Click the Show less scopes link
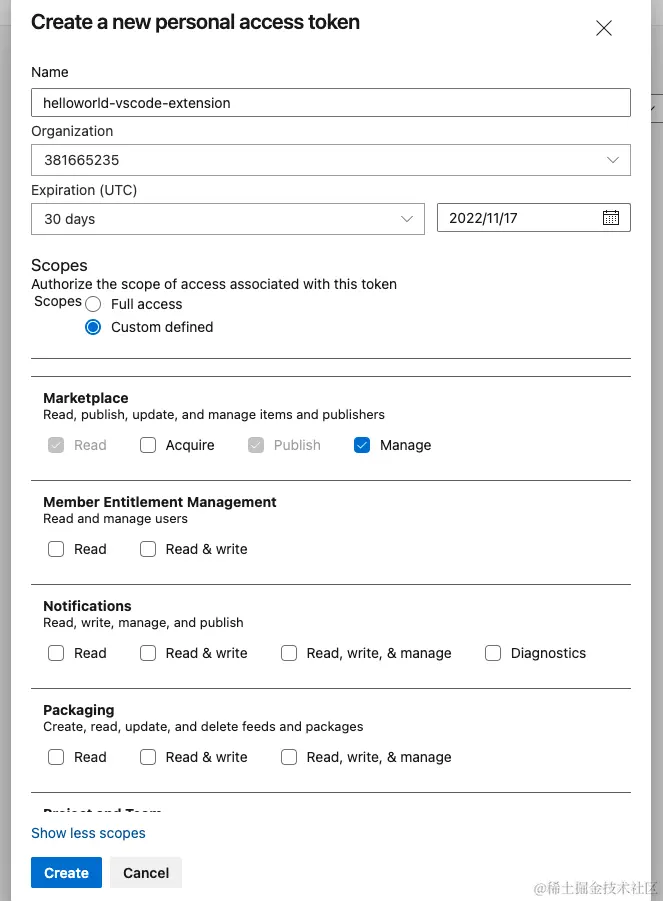The width and height of the screenshot is (663, 901). (x=88, y=833)
